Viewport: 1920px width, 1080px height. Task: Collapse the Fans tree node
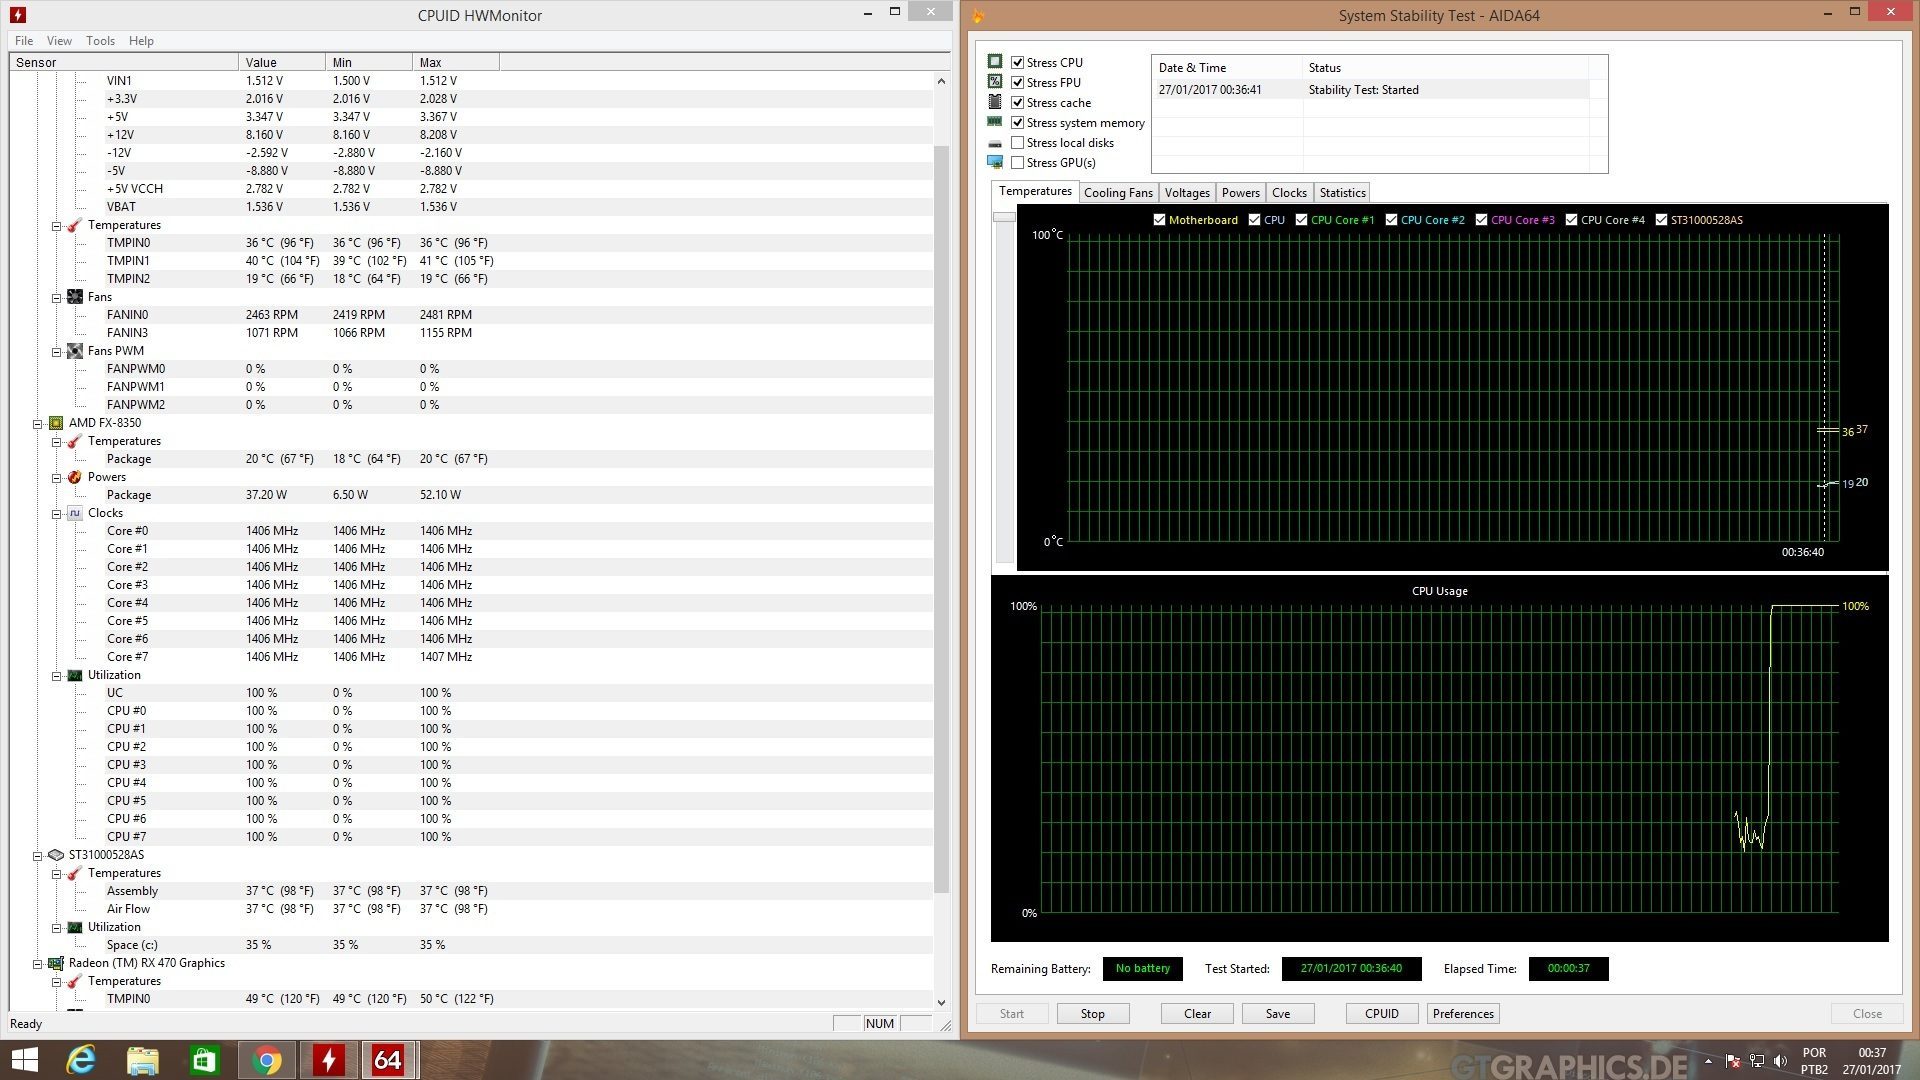click(x=57, y=298)
